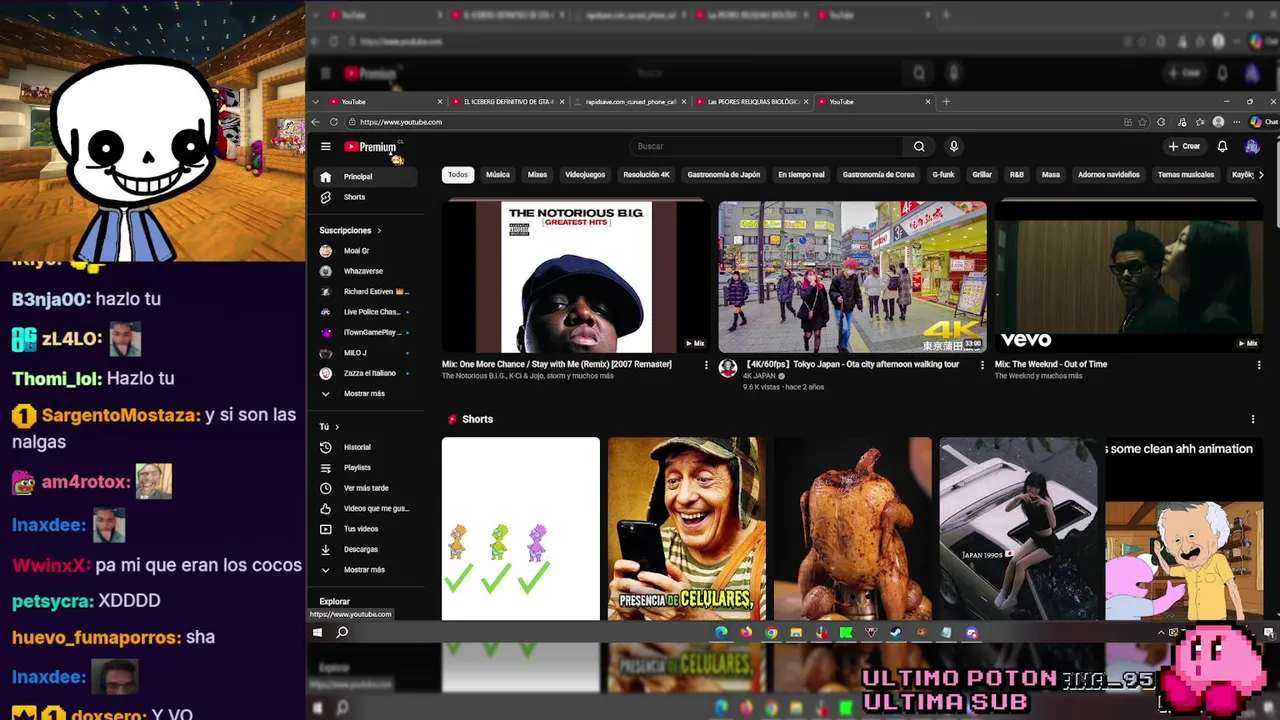This screenshot has width=1280, height=720.
Task: Open Microsoft Edge from taskbar
Action: [721, 632]
